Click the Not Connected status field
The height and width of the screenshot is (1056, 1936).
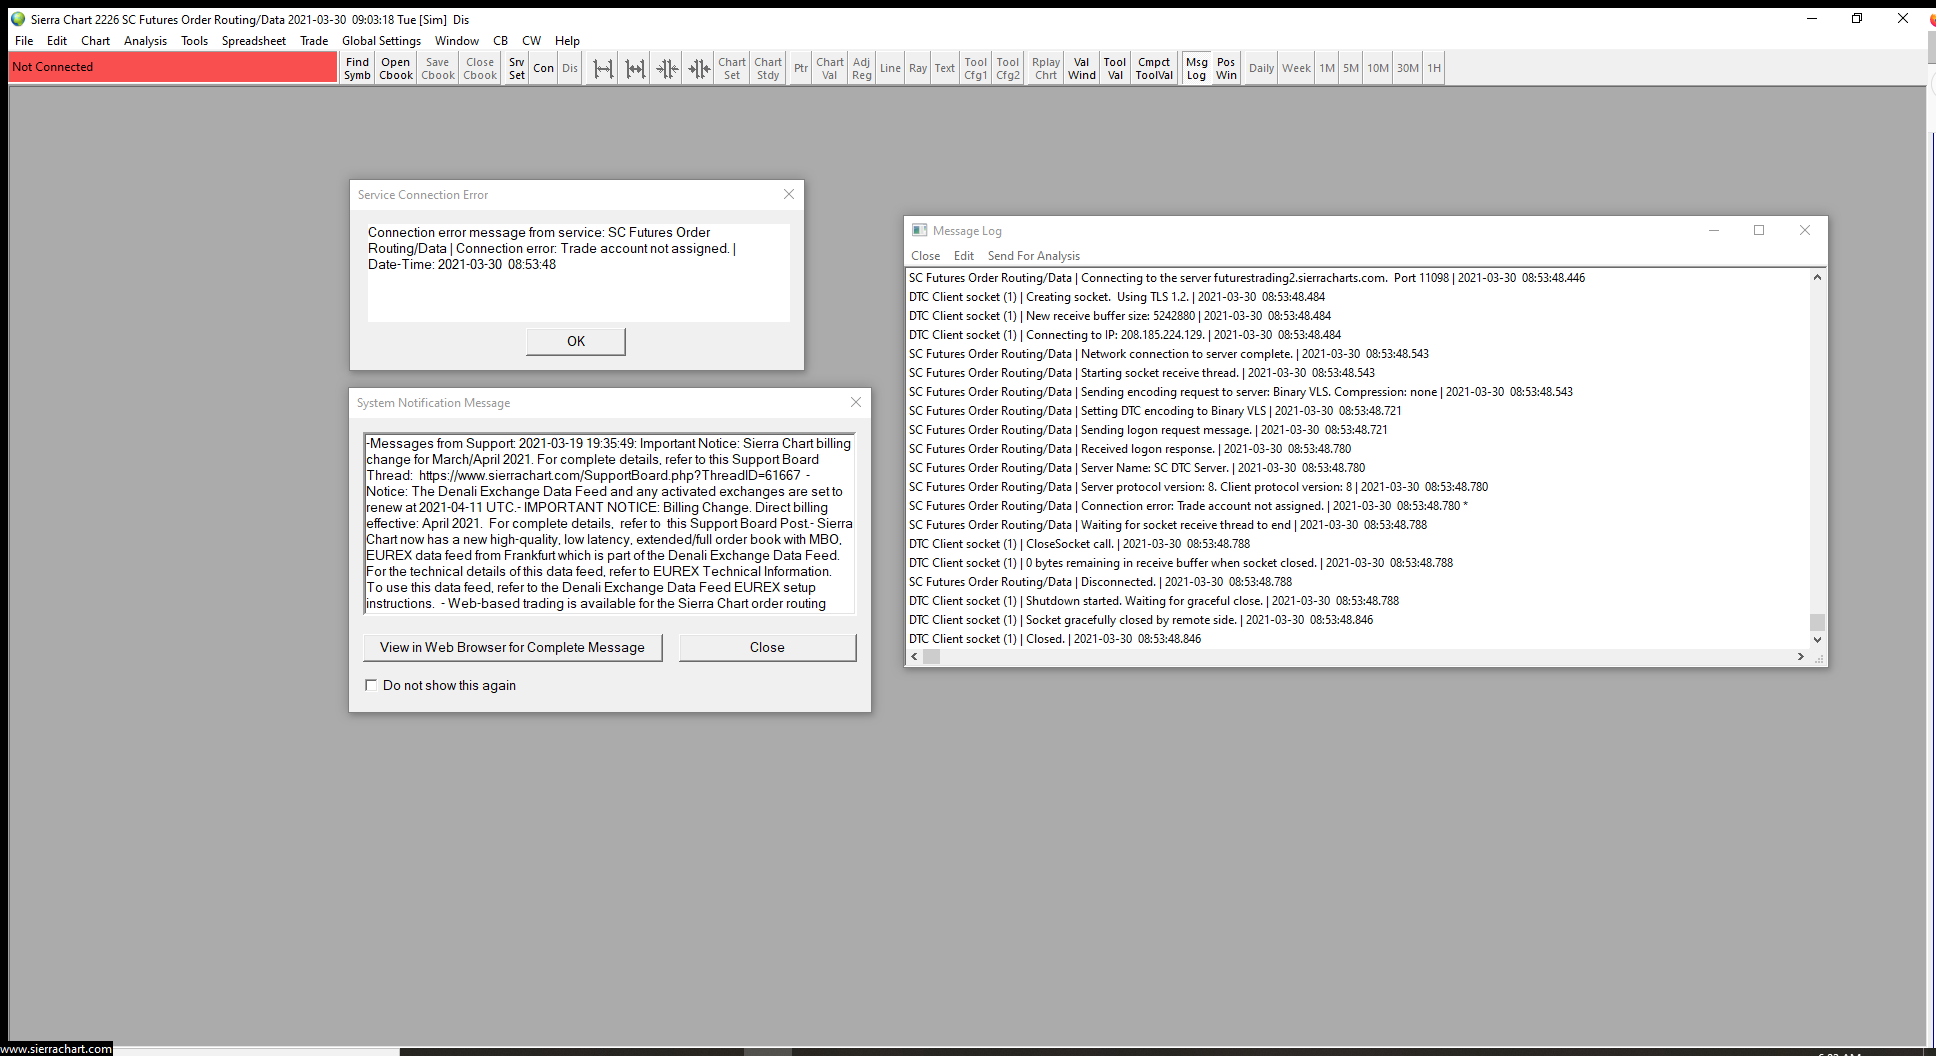[x=173, y=67]
